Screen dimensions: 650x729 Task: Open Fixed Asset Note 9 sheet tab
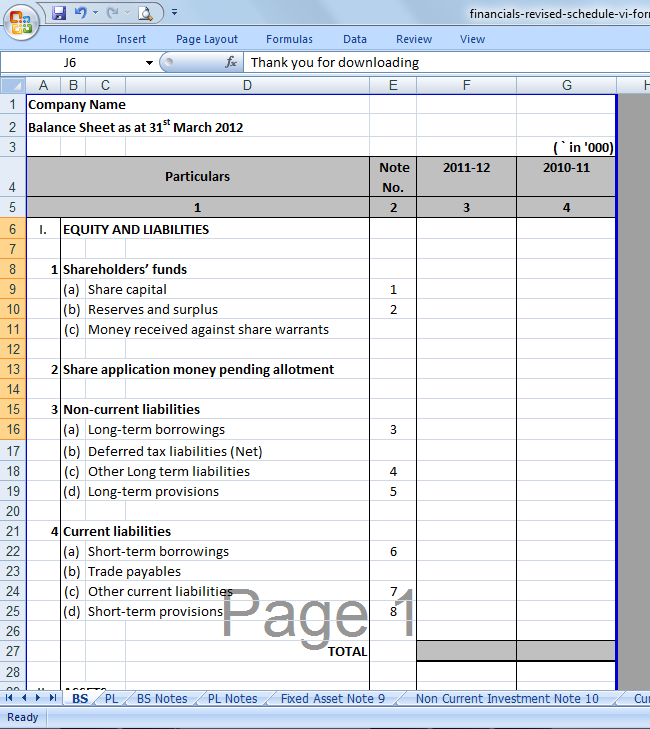(x=333, y=698)
